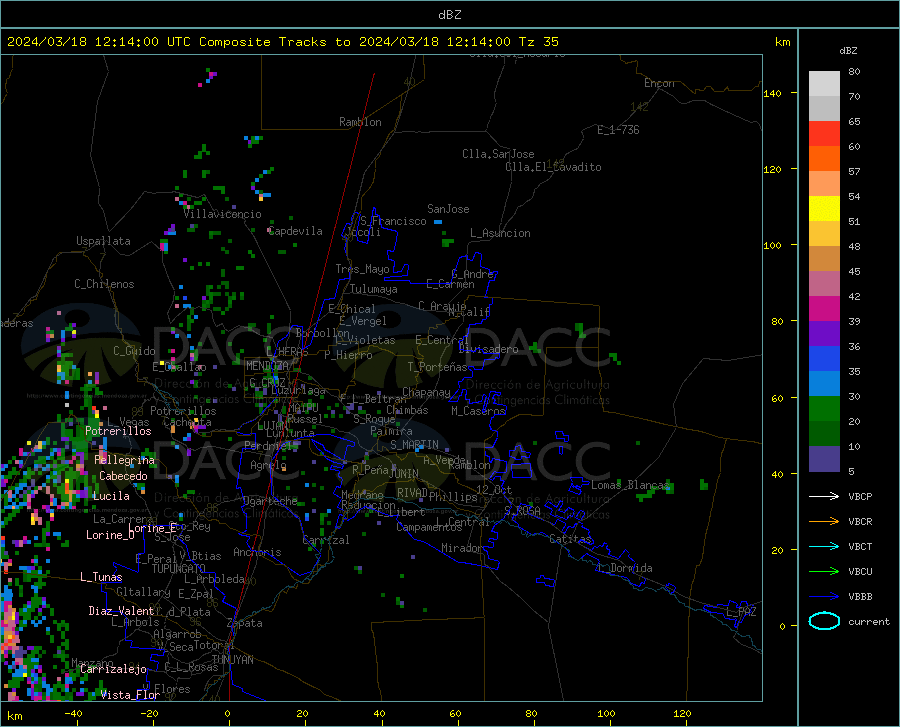Click the Tulumaya map label
Screen dimensions: 900x727
pos(374,289)
